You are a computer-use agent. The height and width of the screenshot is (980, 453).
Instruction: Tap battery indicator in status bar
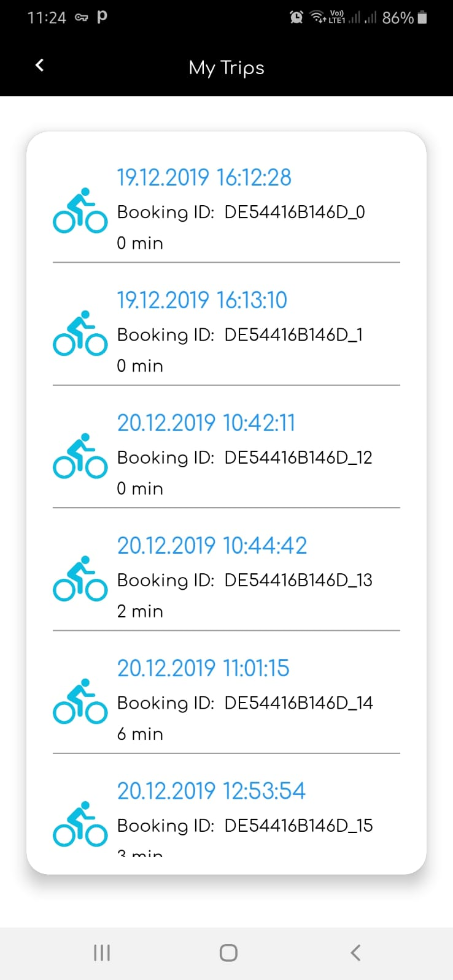click(422, 18)
